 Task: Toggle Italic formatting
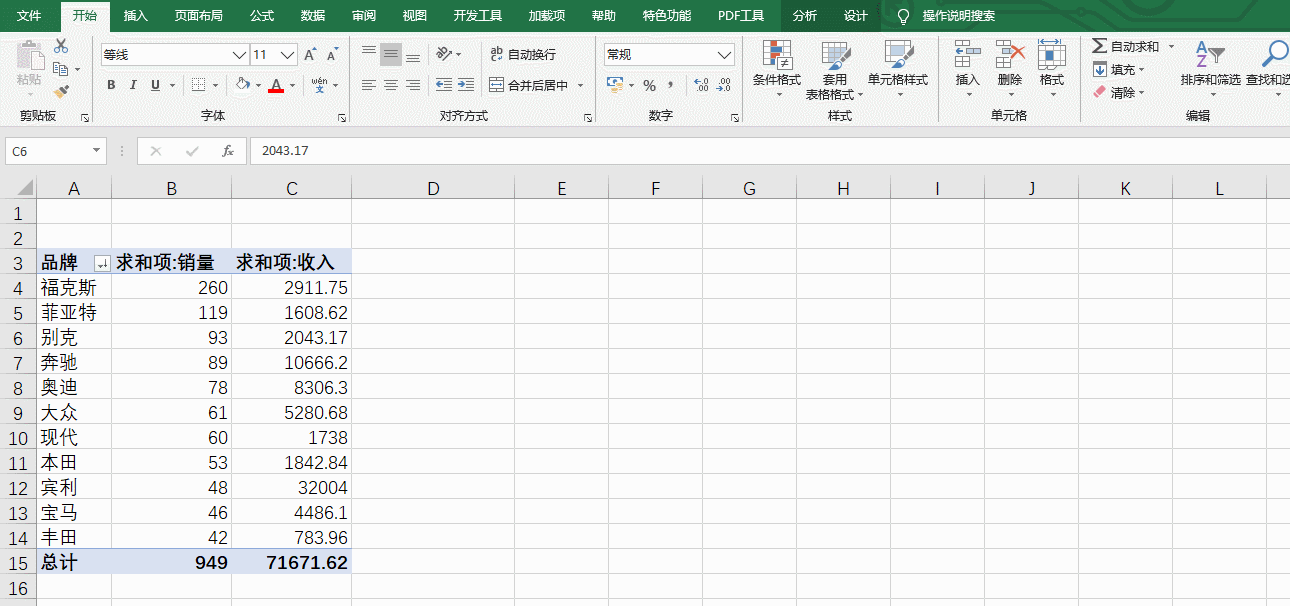134,85
